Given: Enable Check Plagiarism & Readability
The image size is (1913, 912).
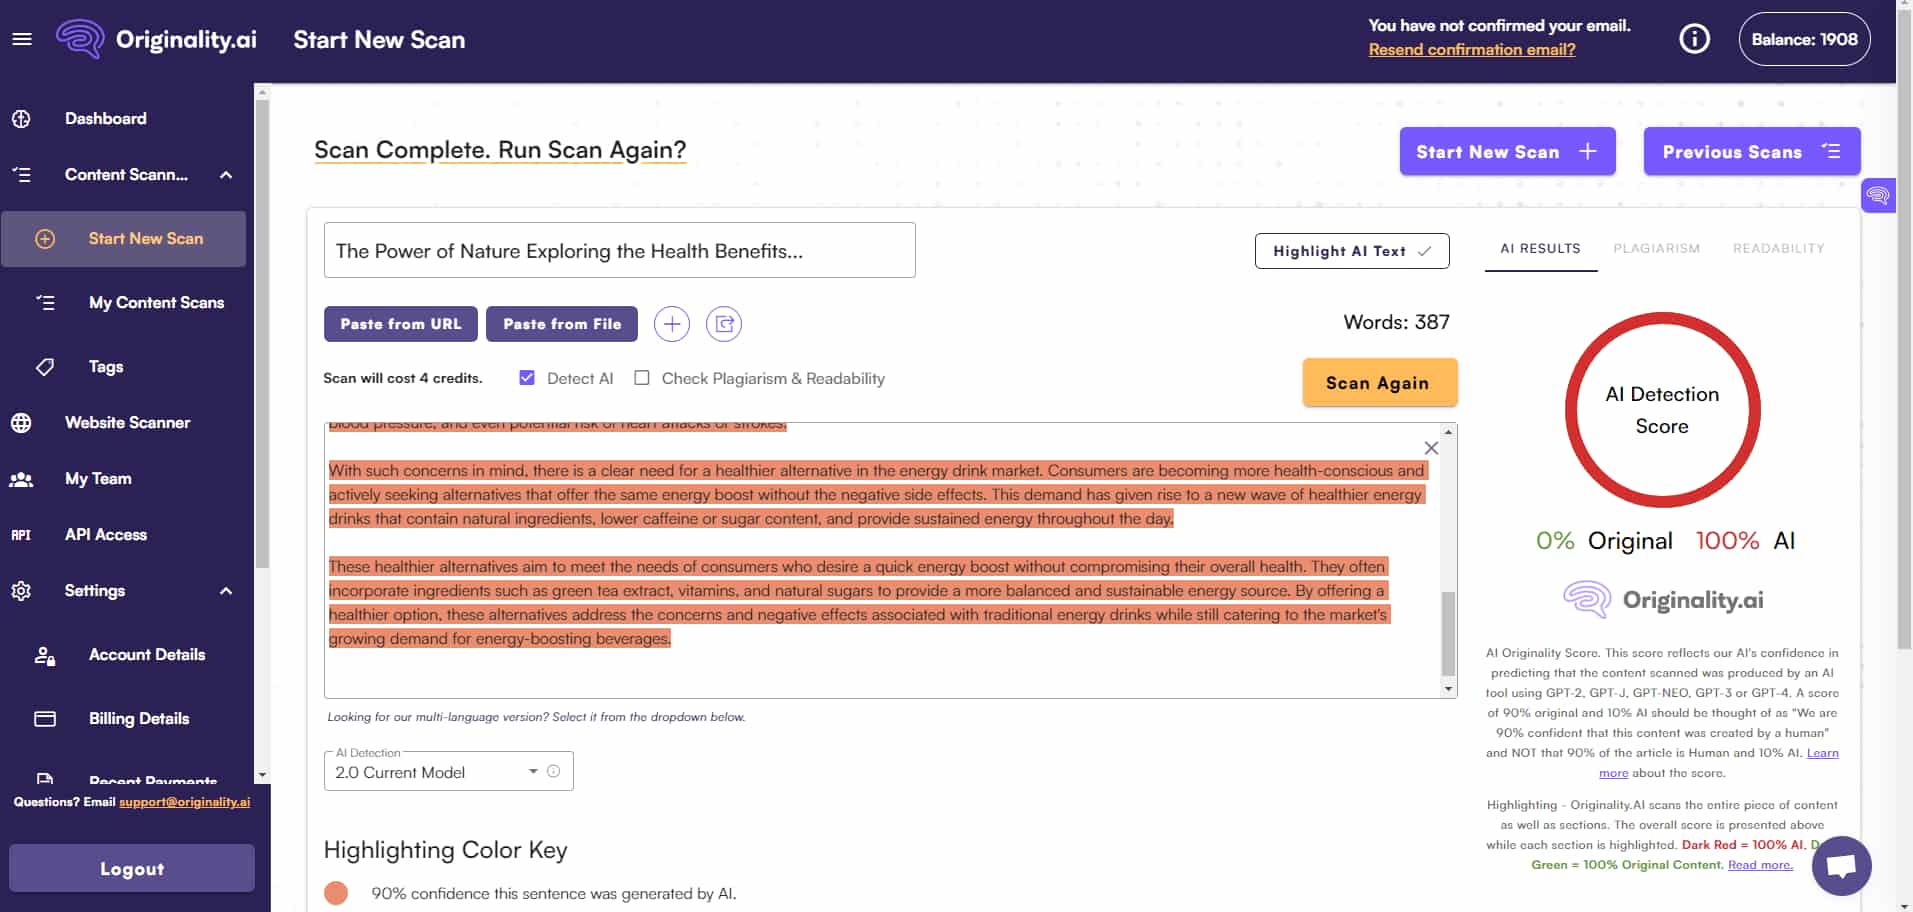Looking at the screenshot, I should pos(641,377).
